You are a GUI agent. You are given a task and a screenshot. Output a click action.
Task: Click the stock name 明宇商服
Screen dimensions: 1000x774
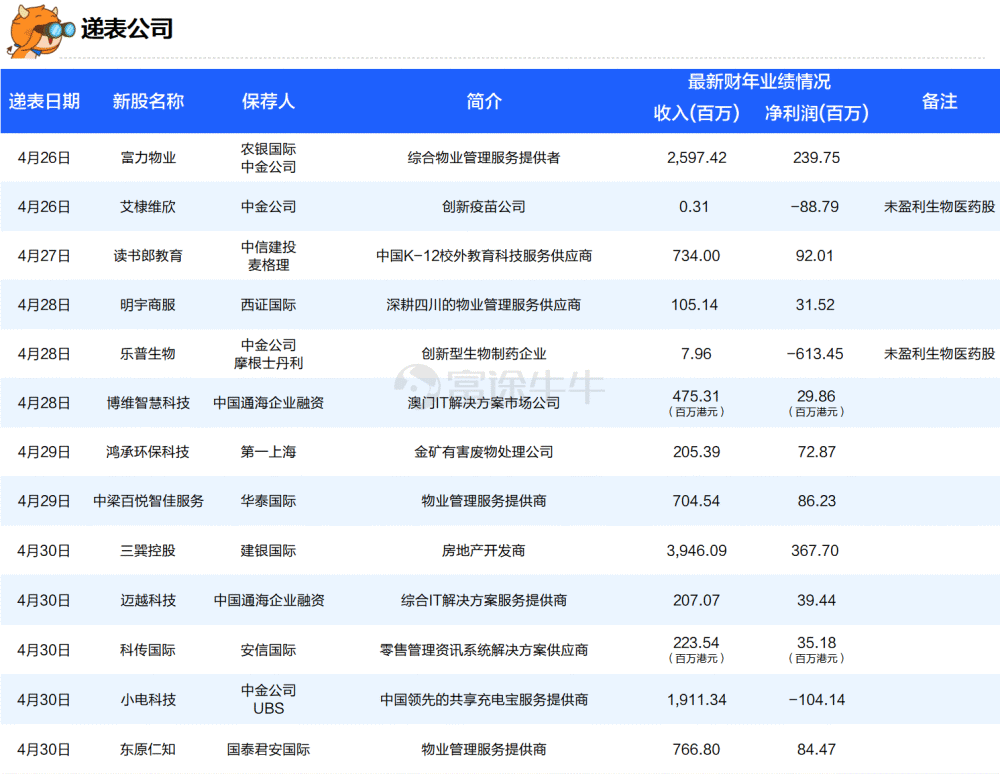[148, 305]
